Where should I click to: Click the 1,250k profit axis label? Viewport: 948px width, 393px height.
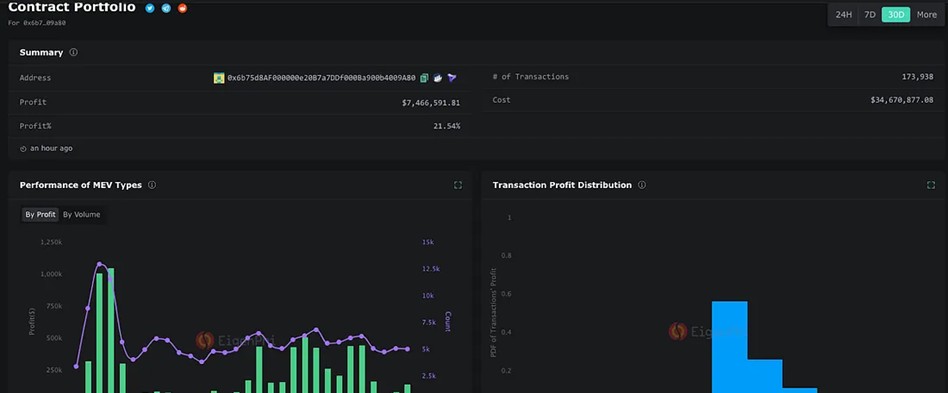[x=51, y=242]
